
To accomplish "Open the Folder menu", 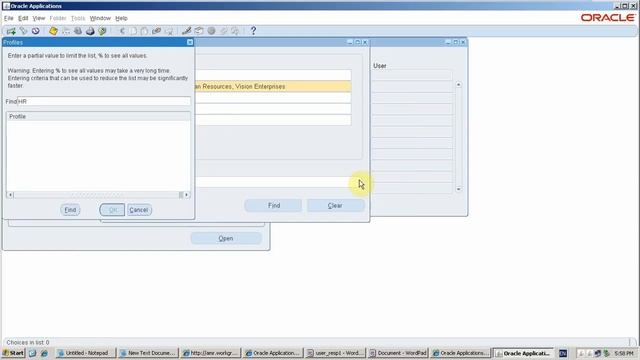I will click(x=58, y=18).
